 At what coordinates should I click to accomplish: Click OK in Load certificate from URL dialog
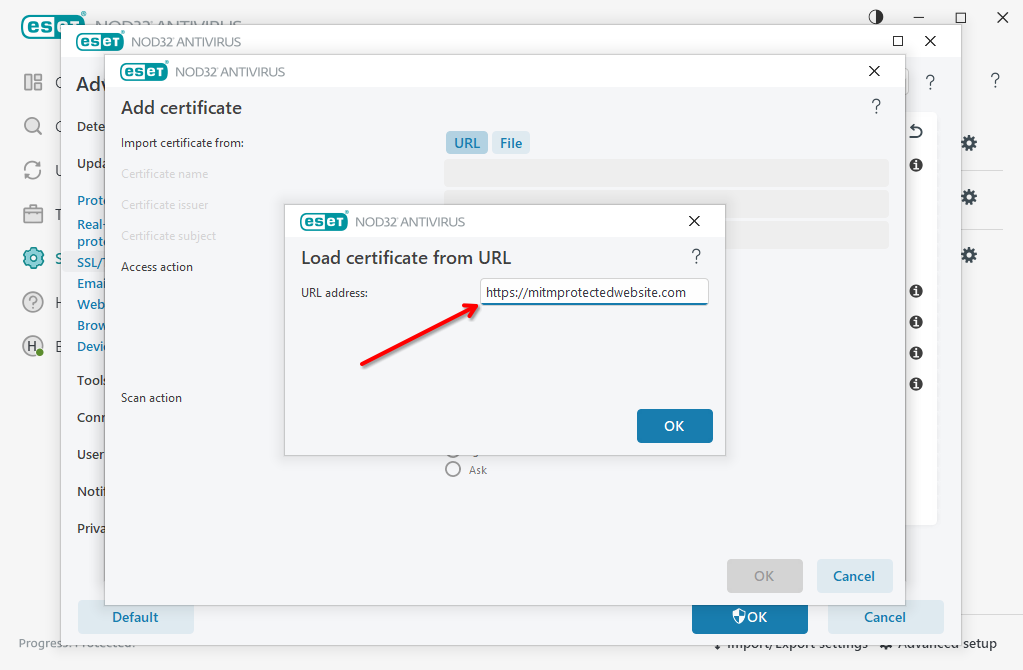(674, 426)
